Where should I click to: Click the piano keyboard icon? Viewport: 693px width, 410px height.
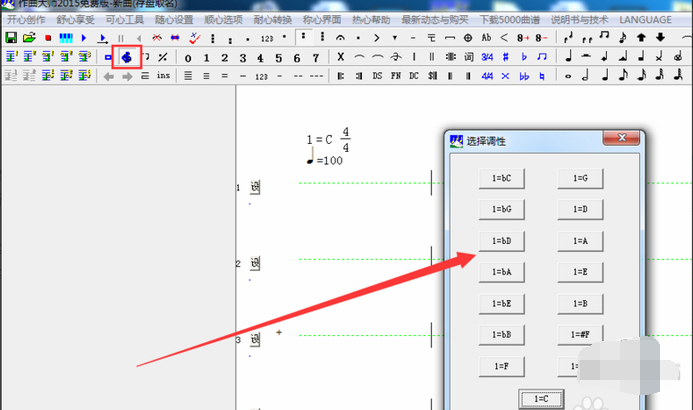coord(66,37)
